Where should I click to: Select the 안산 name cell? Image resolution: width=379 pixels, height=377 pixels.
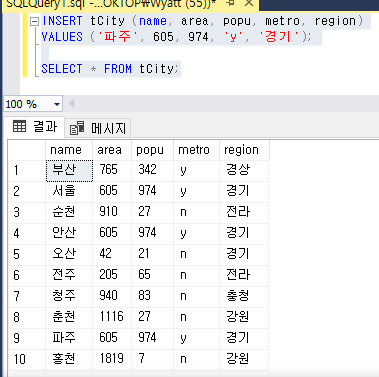click(69, 233)
